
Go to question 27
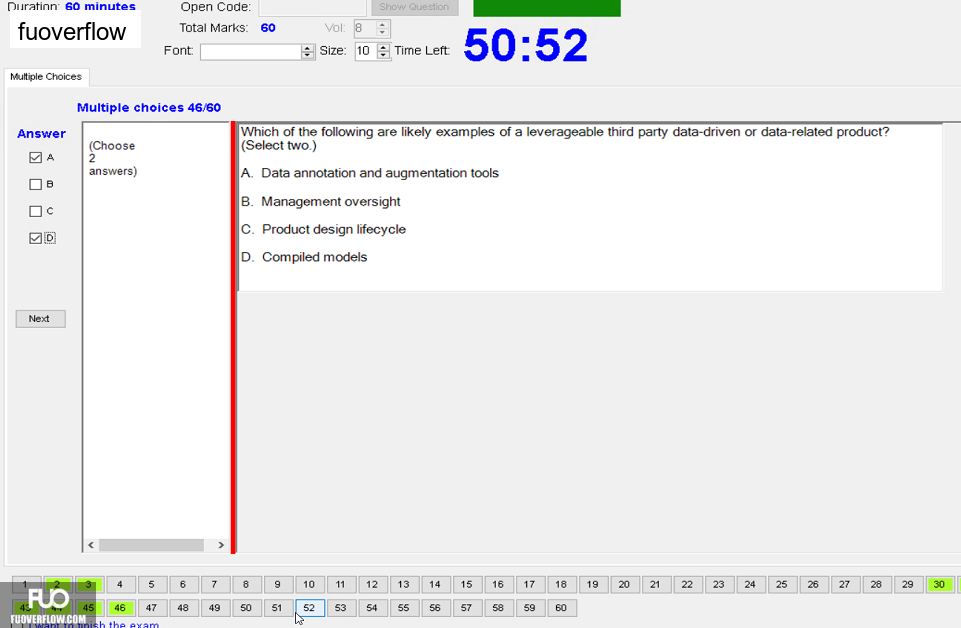tap(845, 584)
